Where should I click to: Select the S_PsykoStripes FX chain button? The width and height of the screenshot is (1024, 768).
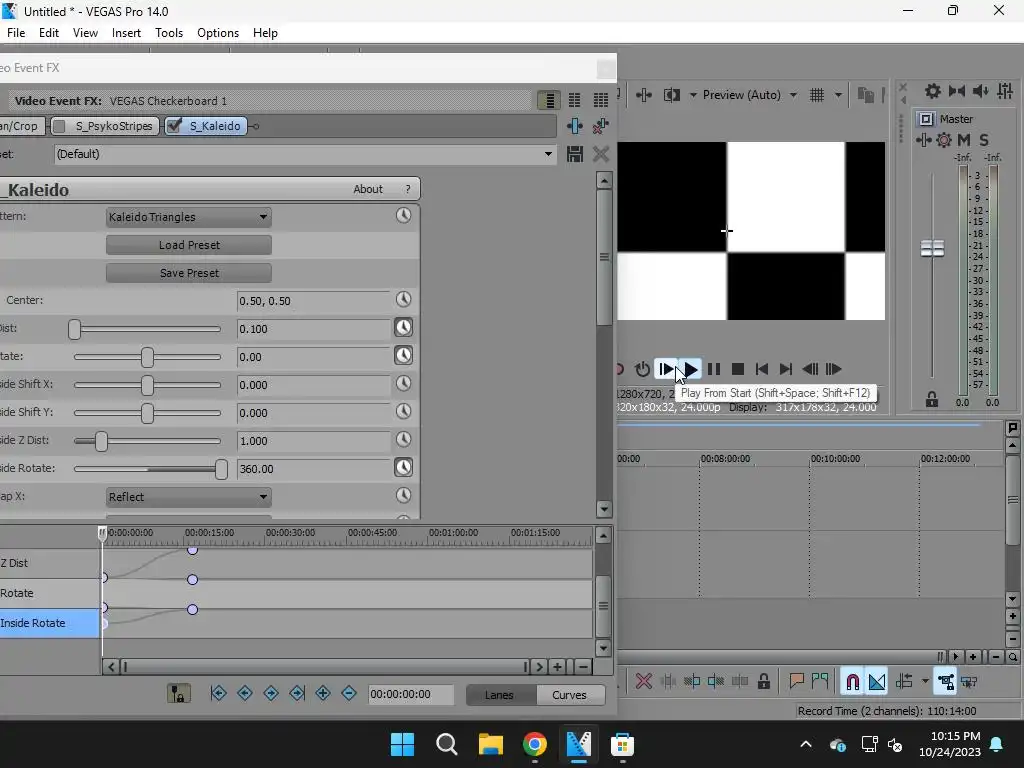tap(114, 126)
